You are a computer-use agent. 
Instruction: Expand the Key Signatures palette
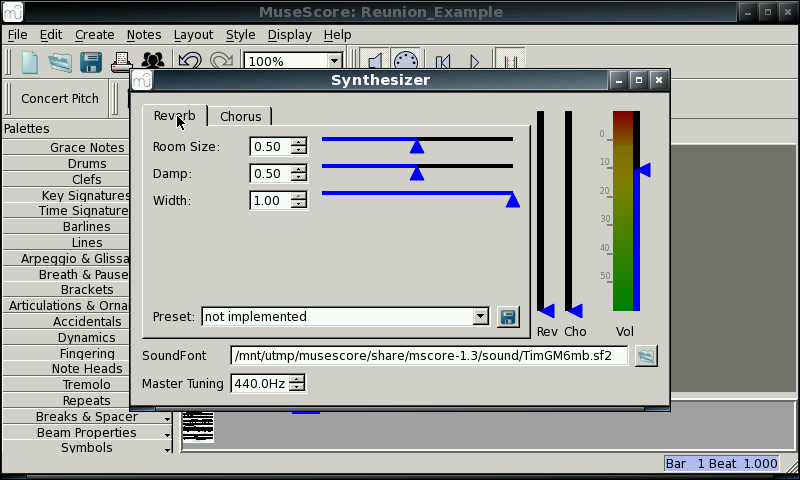66,195
